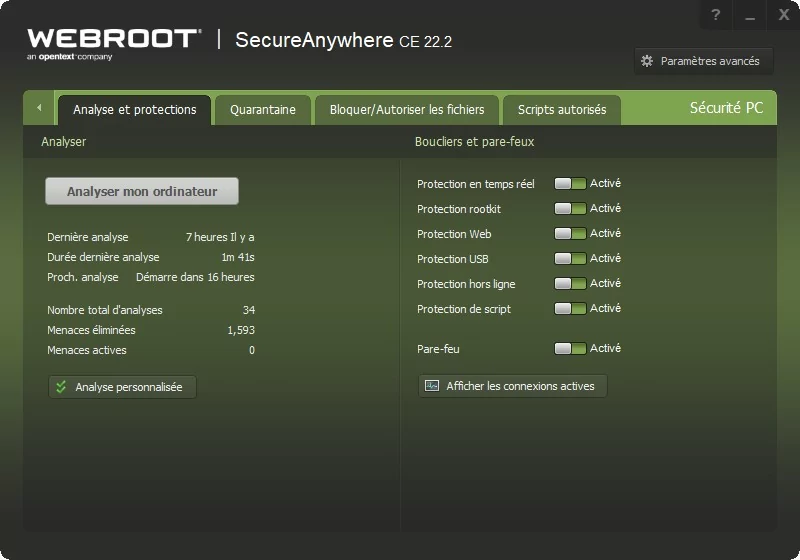Click Afficher les connexions actives
Screen dimensions: 800x560
pos(513,386)
